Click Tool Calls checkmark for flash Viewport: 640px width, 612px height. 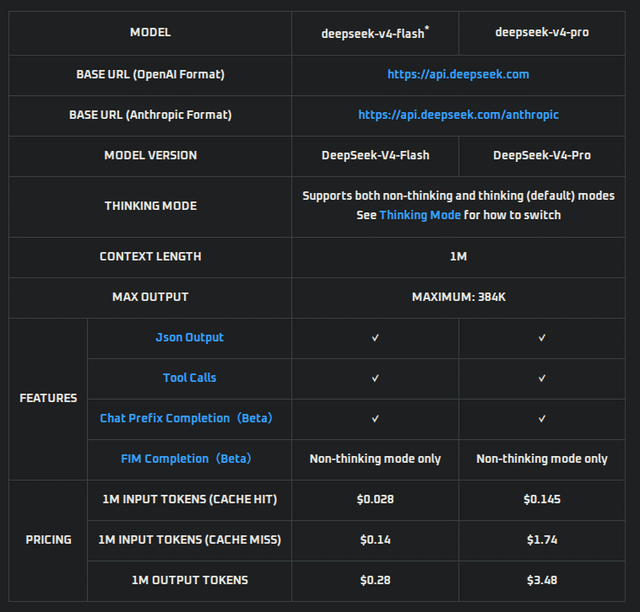coord(375,378)
